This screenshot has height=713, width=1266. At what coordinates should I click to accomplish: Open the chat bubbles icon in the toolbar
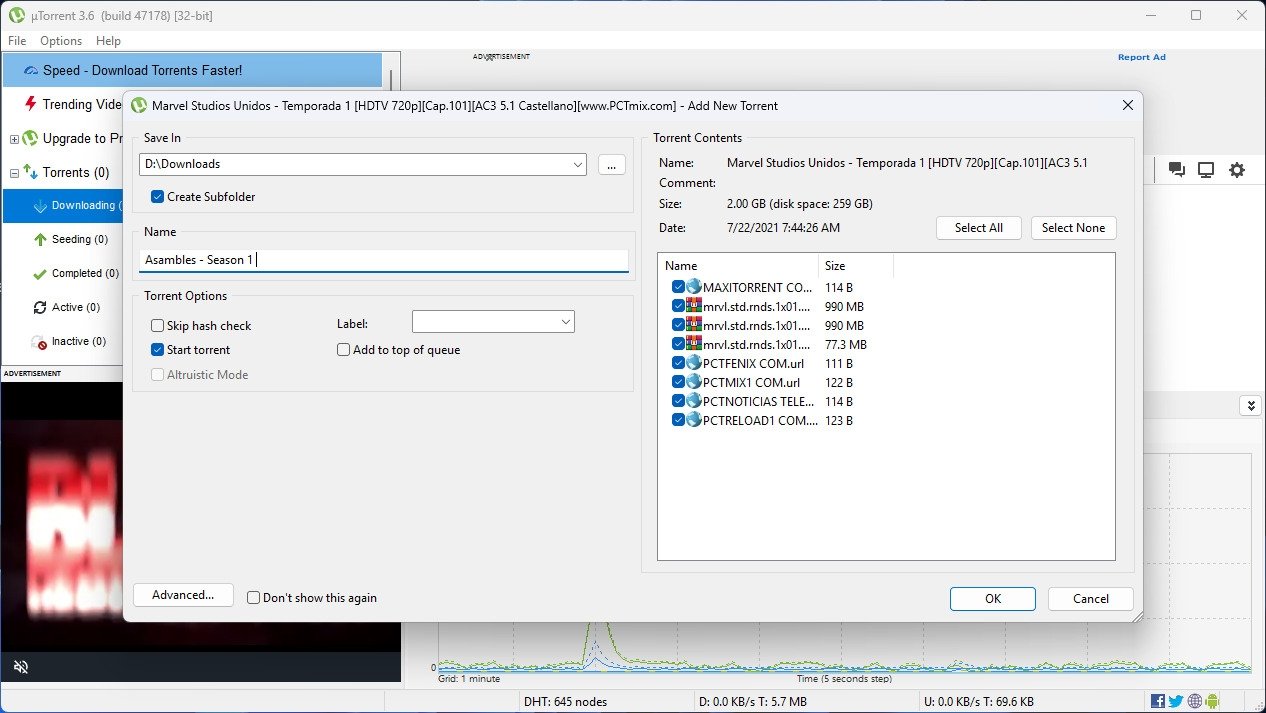[1177, 170]
